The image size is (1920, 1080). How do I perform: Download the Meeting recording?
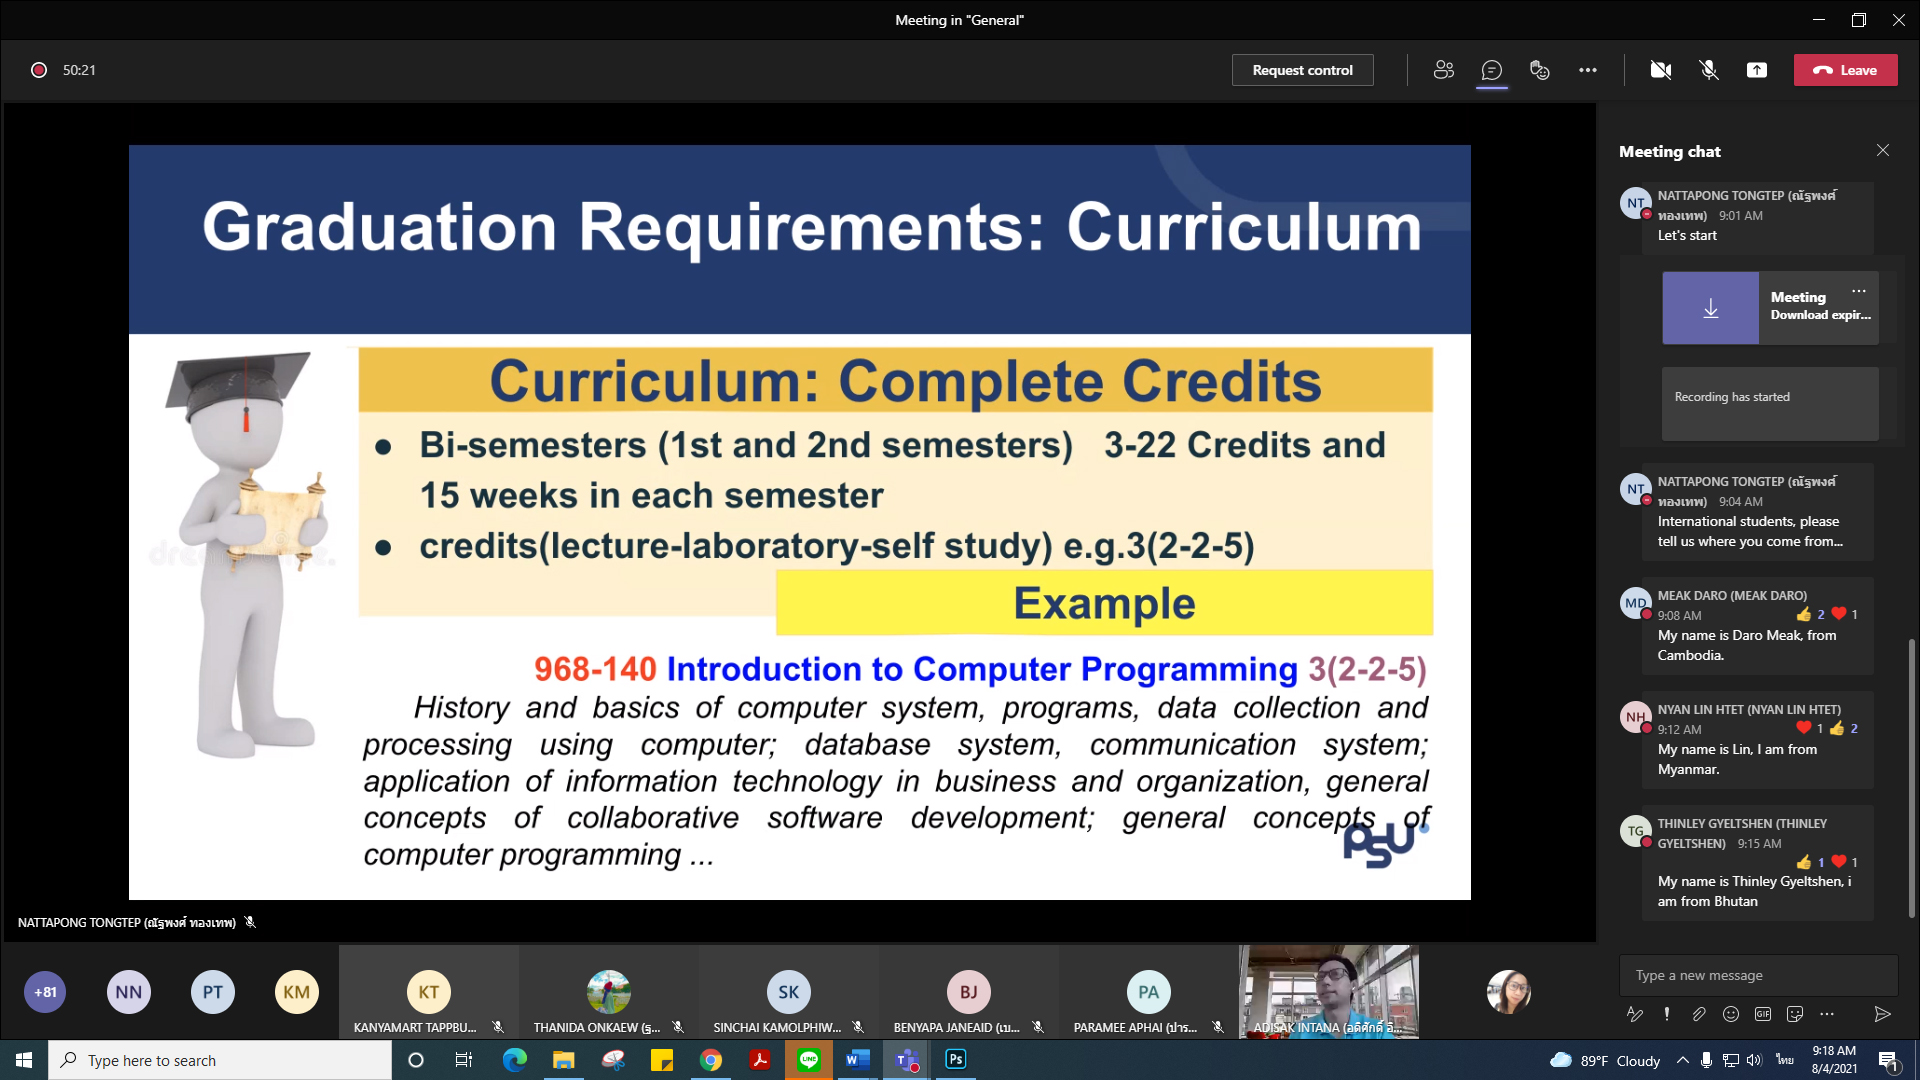[x=1710, y=308]
